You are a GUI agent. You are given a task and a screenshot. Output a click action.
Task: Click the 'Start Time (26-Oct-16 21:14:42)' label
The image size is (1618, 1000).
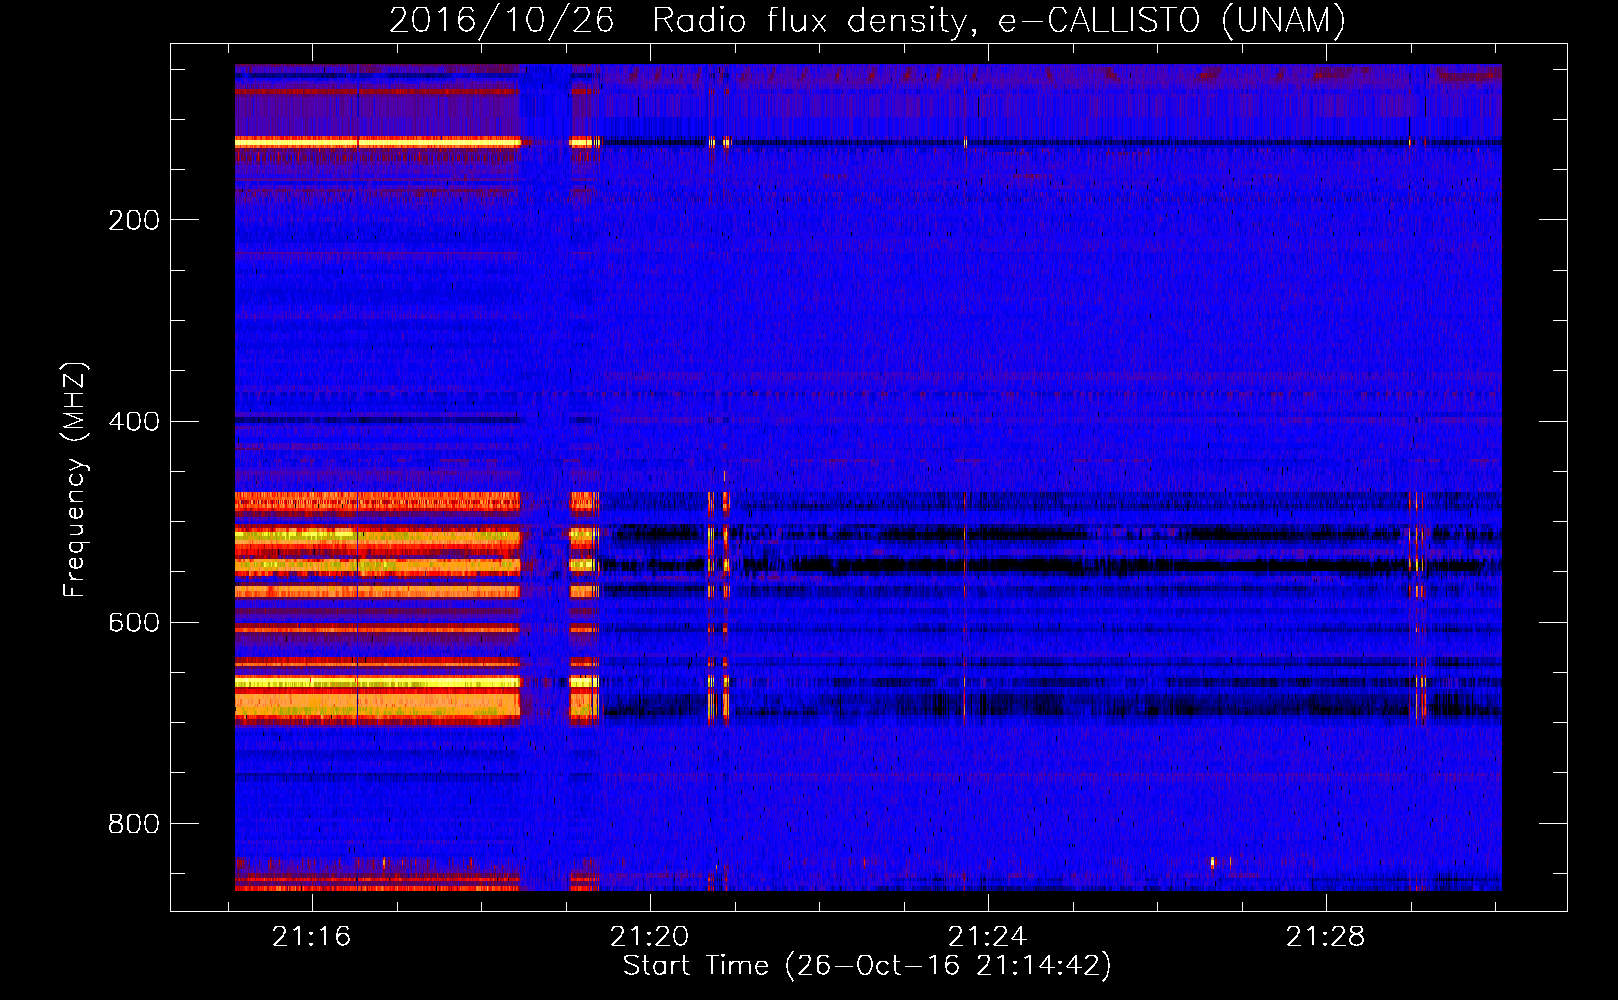click(x=867, y=966)
